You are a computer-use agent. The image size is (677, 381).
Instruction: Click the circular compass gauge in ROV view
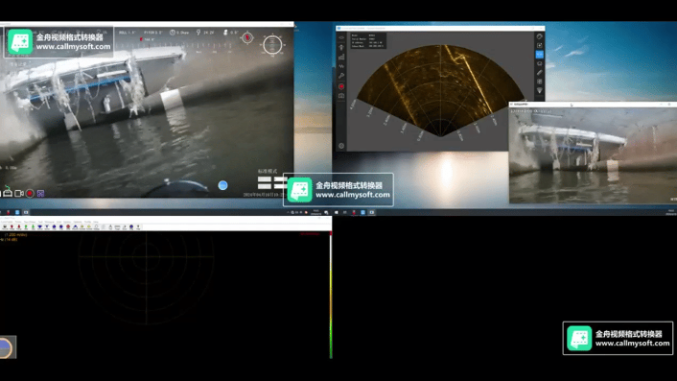(272, 44)
